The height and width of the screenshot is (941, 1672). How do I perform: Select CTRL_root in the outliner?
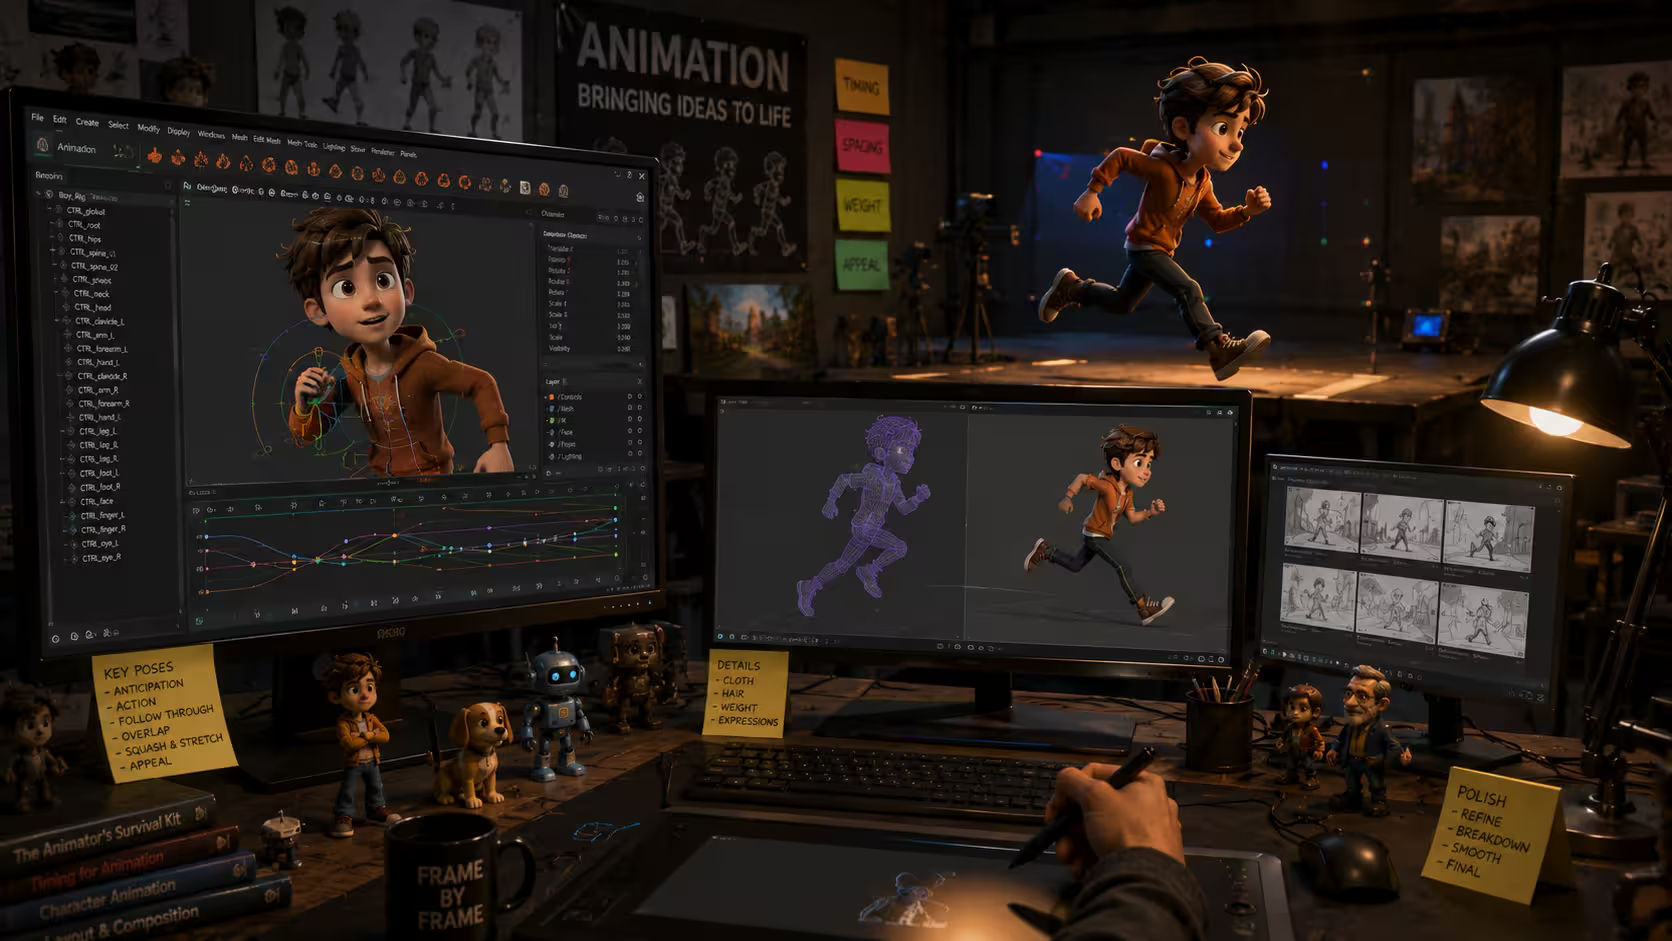[x=84, y=225]
